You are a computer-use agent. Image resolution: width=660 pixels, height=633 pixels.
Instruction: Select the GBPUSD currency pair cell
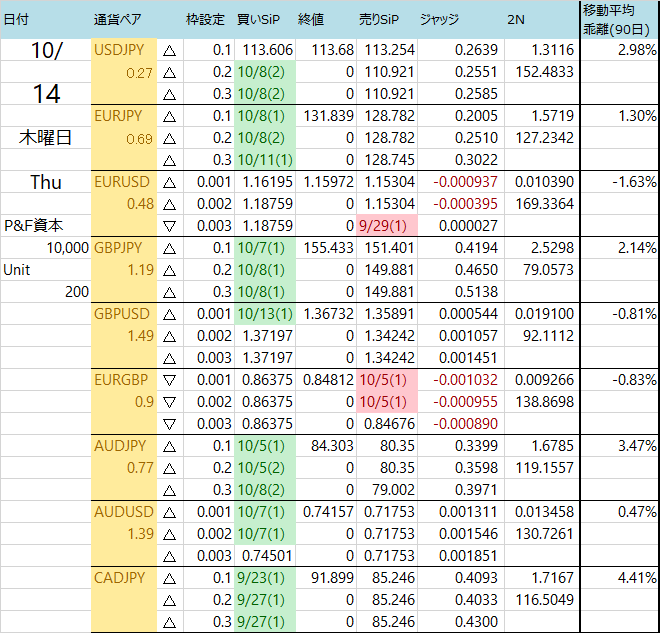coord(124,314)
